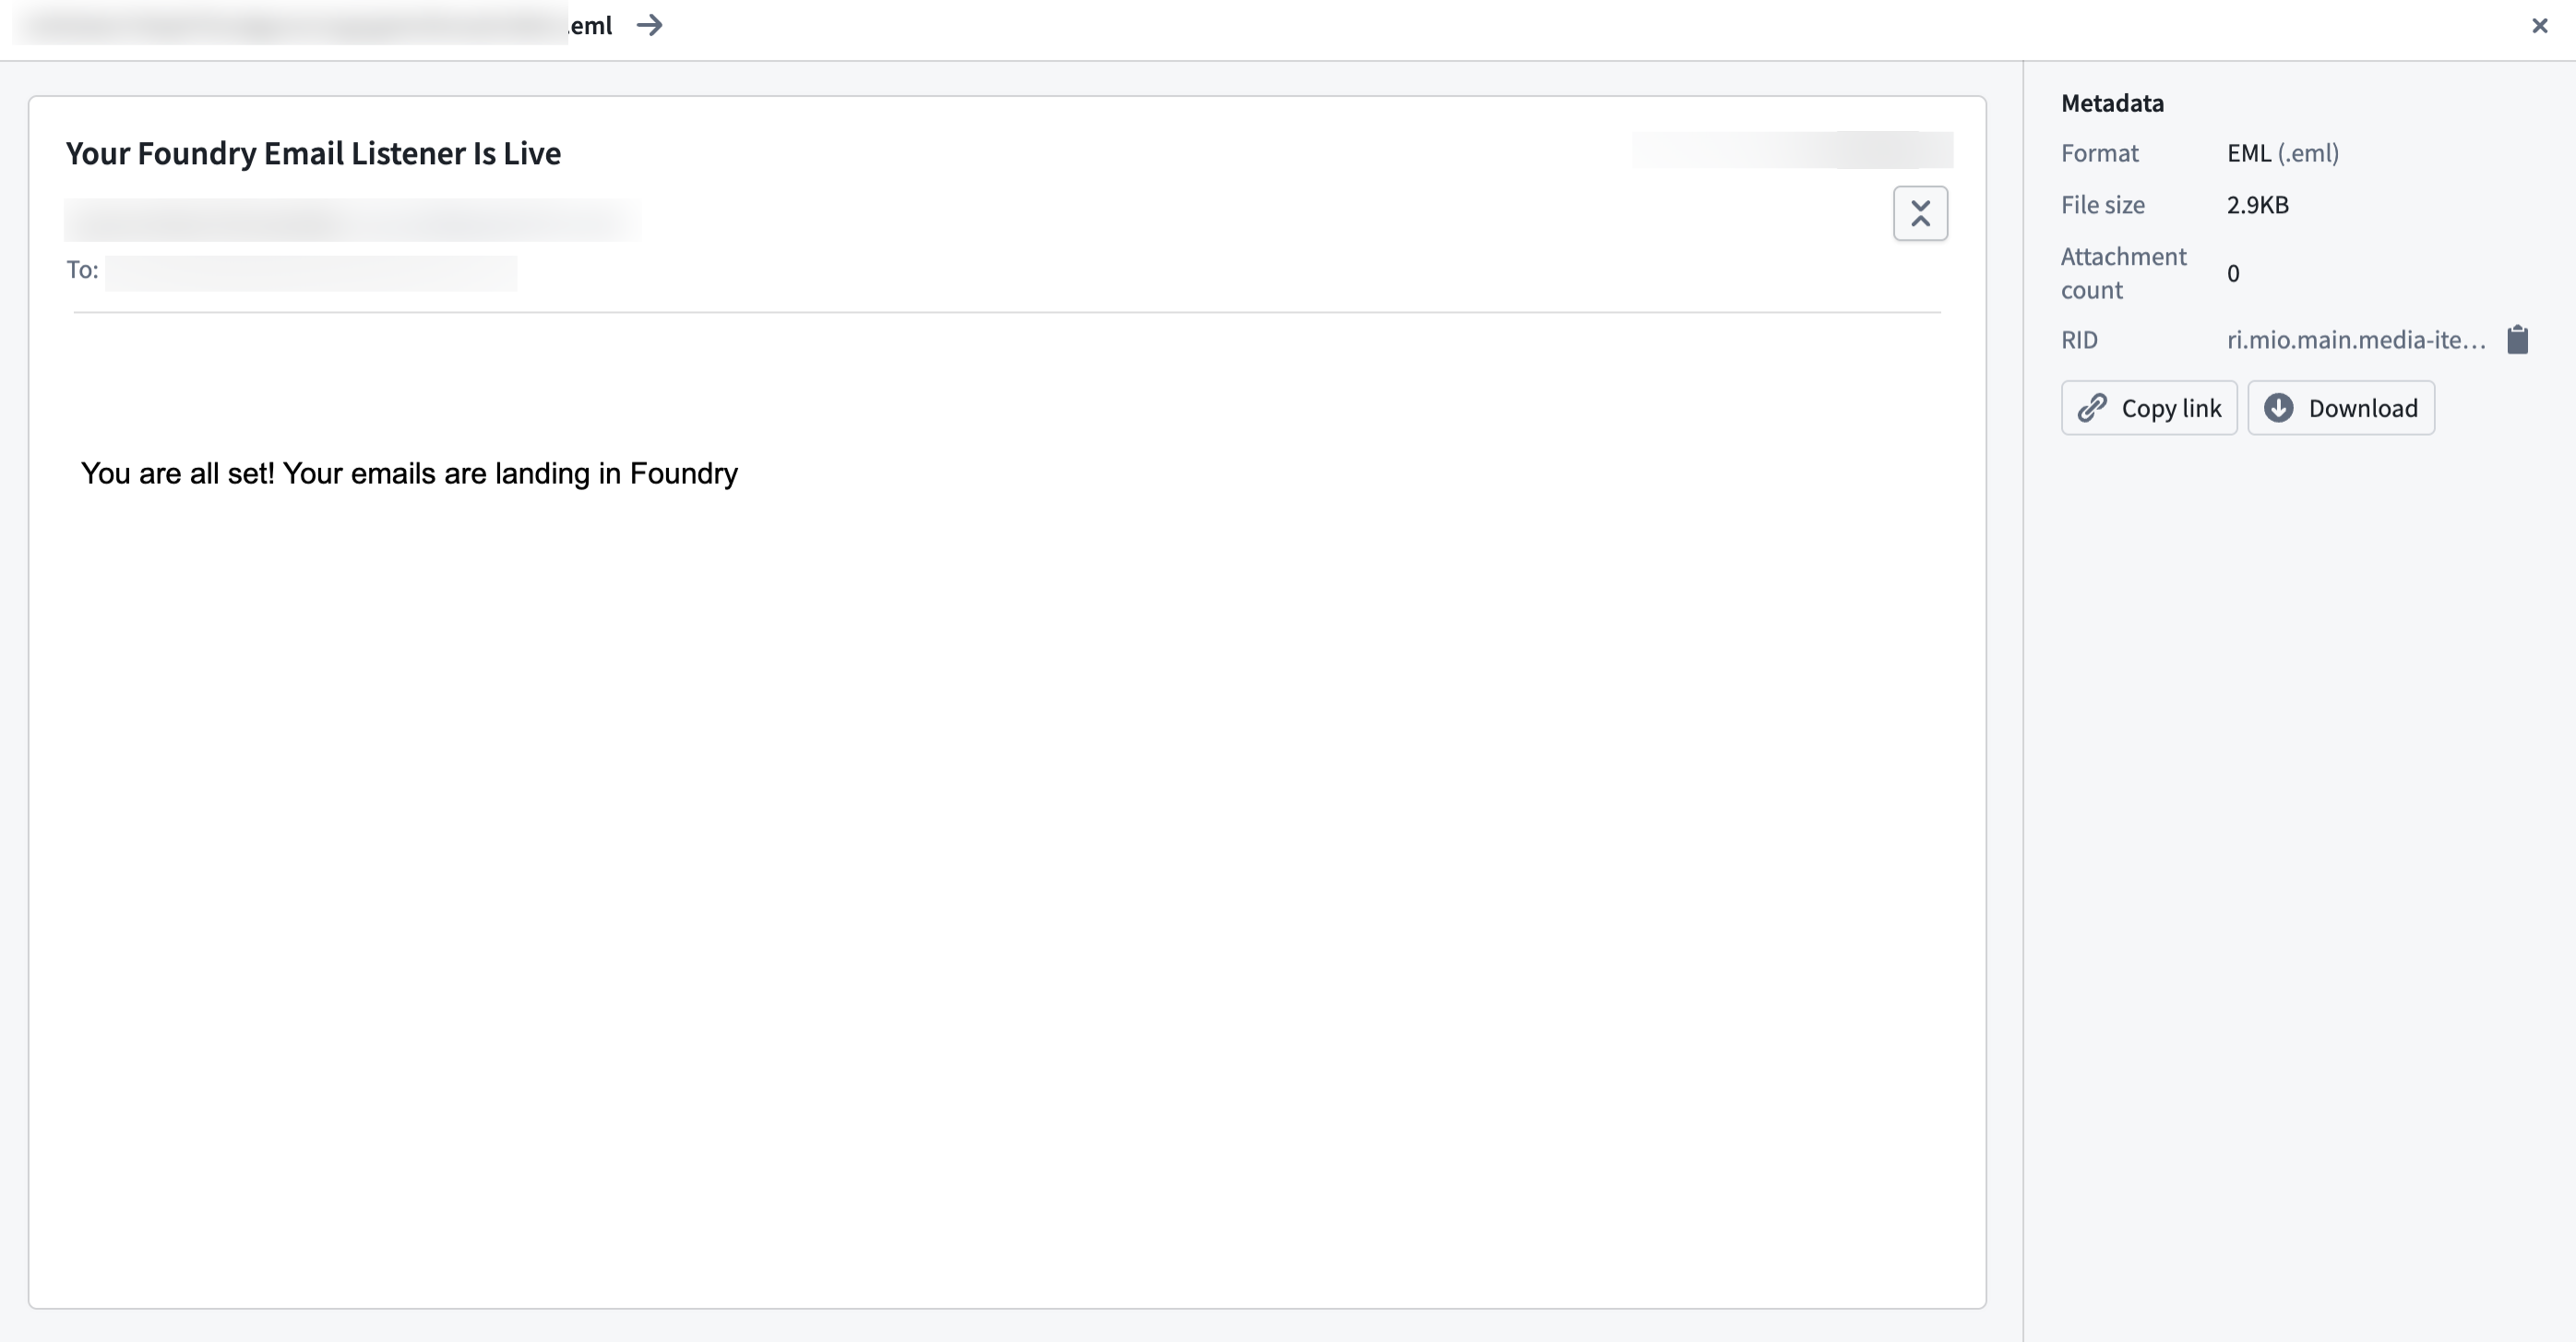Screen dimensions: 2576x1342
Task: Collapse the email header with the double-chevron icon
Action: point(1921,213)
